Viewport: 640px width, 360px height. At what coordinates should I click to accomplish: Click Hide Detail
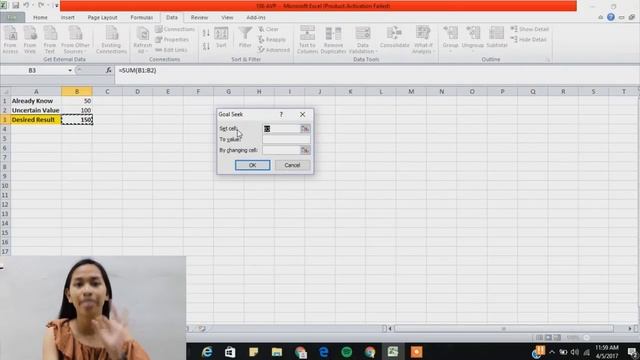[x=529, y=40]
